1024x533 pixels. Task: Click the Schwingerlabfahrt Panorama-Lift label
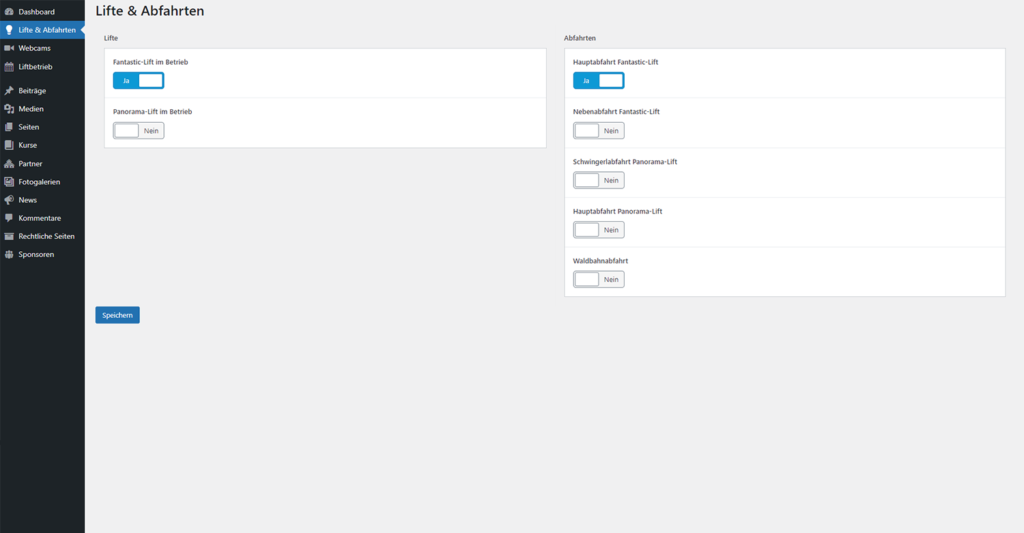(625, 162)
